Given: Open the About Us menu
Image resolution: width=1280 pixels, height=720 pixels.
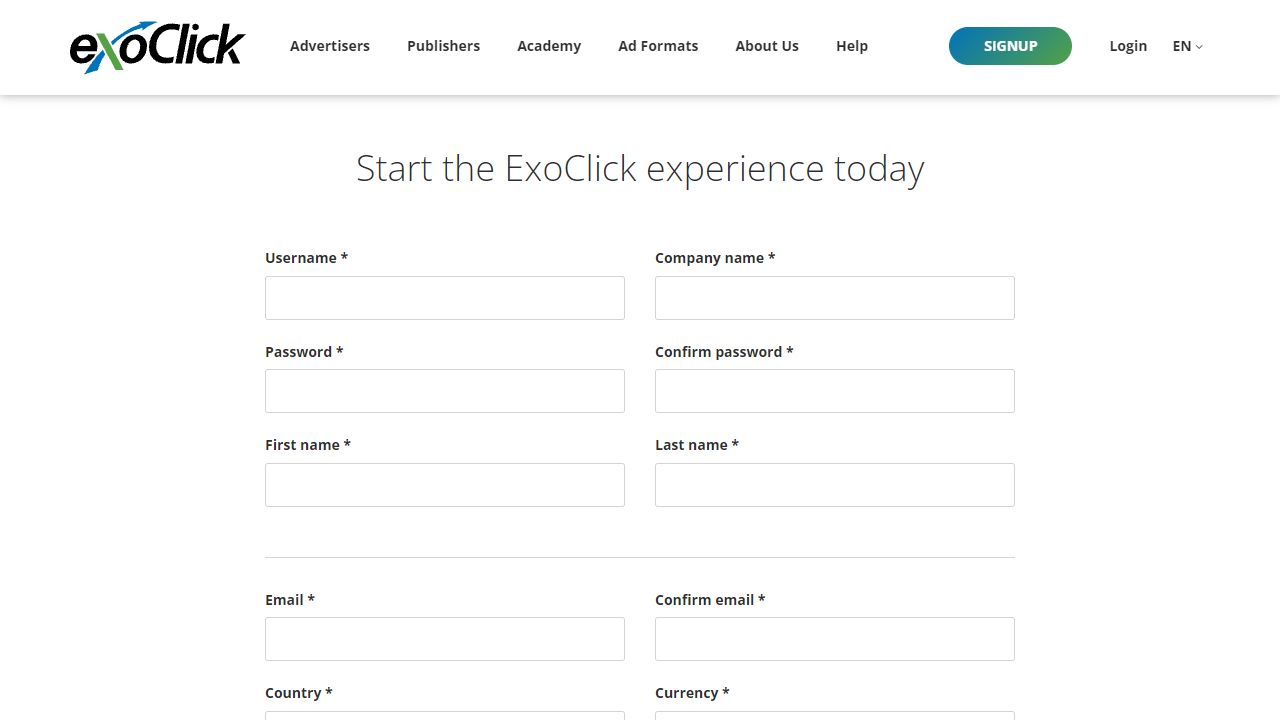Looking at the screenshot, I should (767, 46).
